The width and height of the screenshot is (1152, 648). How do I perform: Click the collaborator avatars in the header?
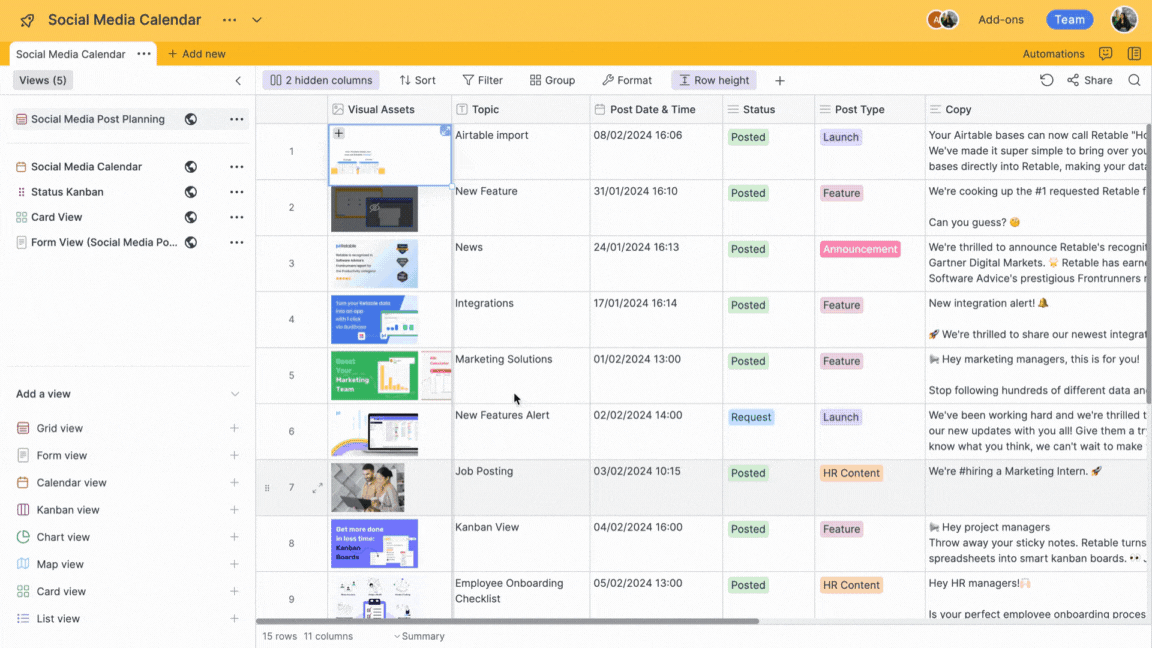point(943,20)
